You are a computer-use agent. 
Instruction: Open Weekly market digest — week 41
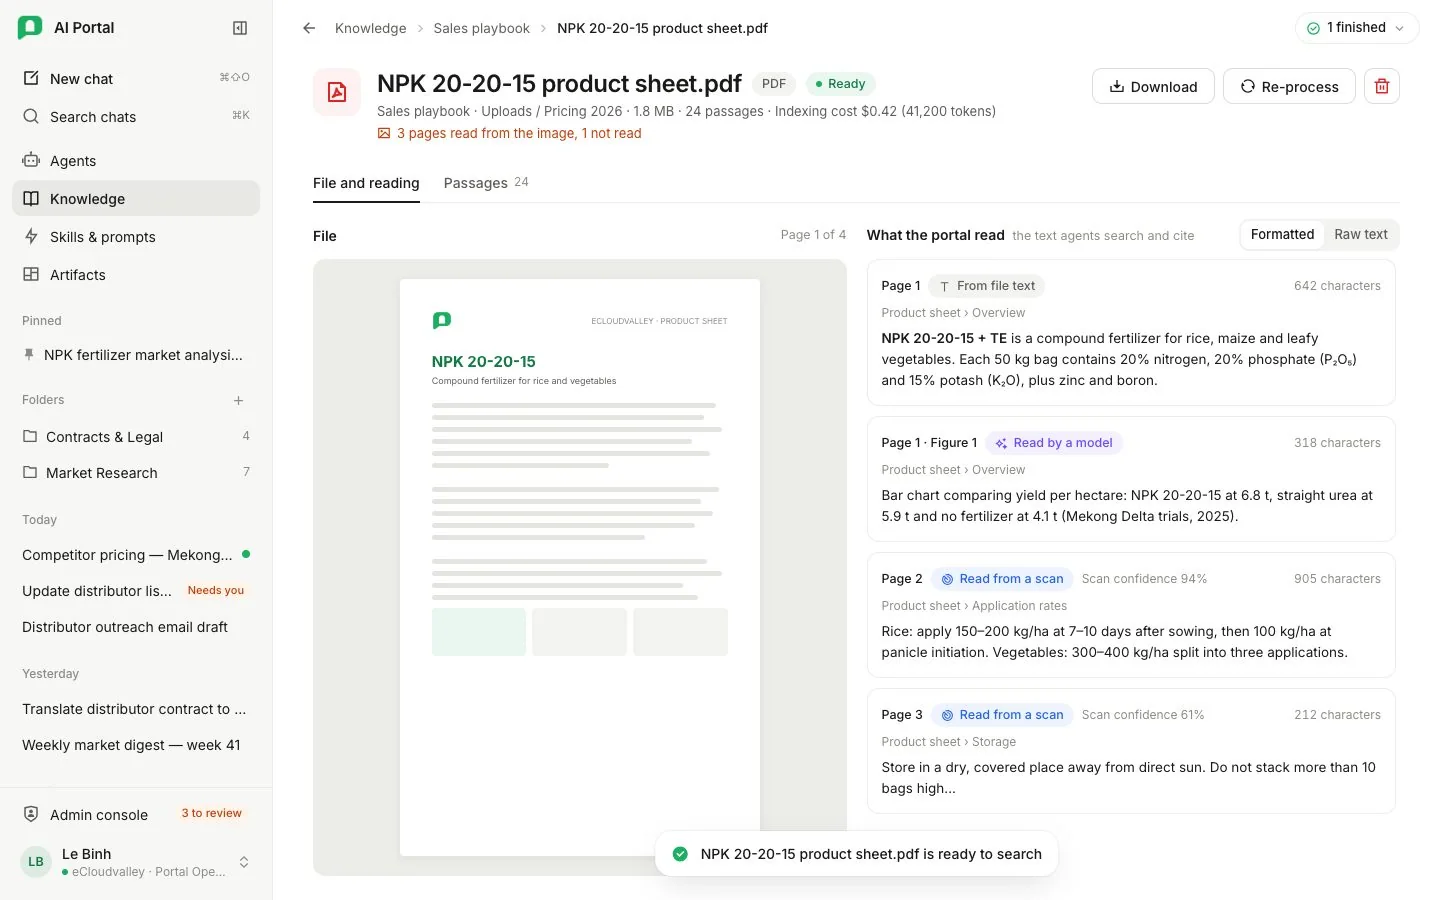(x=136, y=744)
